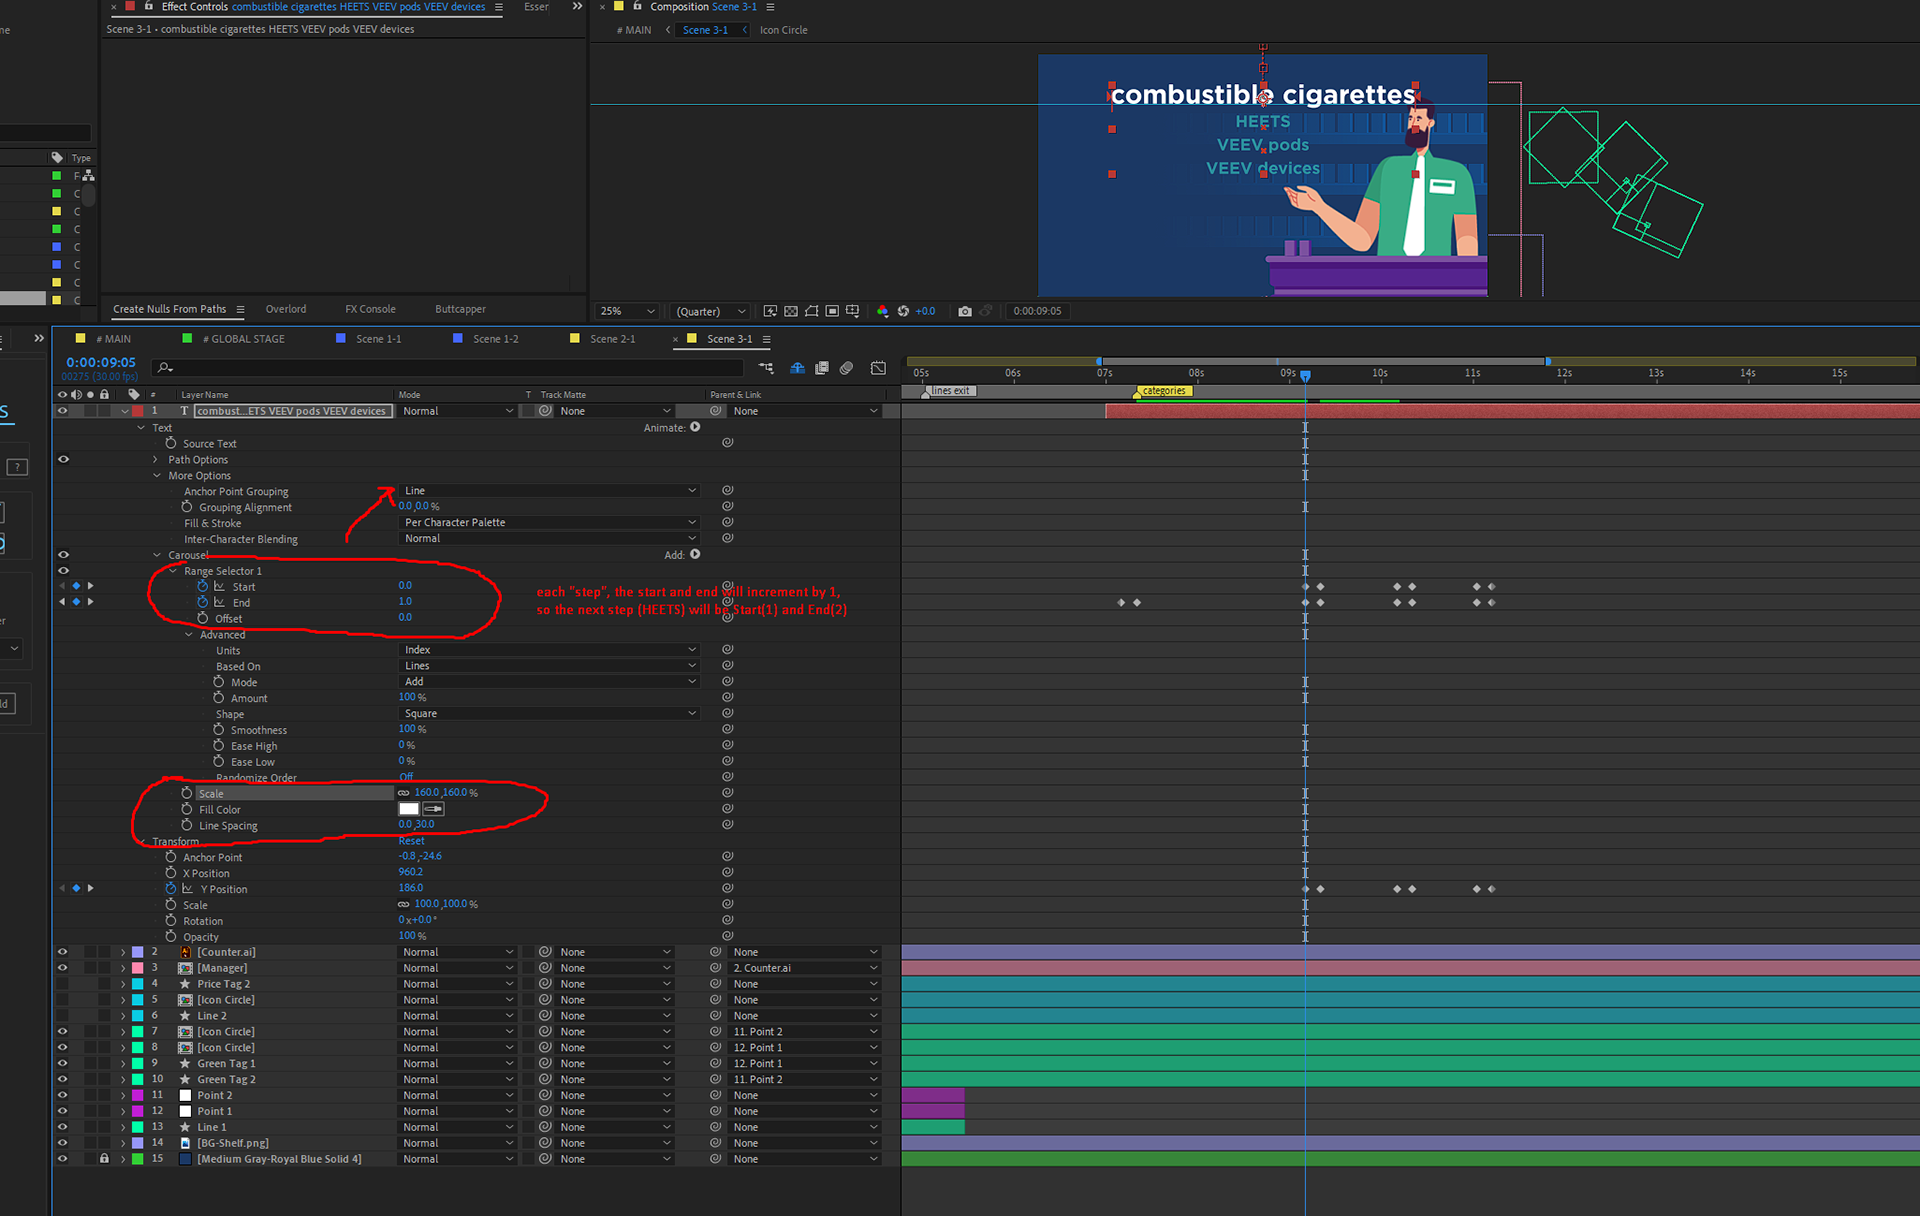Hide the BG-Shelf.png layer
The image size is (1920, 1216).
tap(63, 1143)
